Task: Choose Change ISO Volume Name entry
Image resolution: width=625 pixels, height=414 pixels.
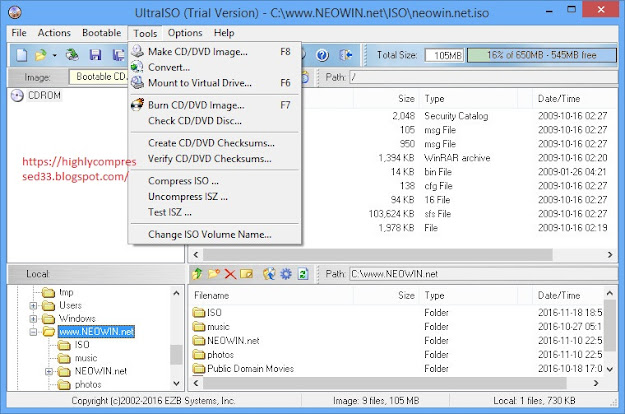Action: tap(214, 234)
